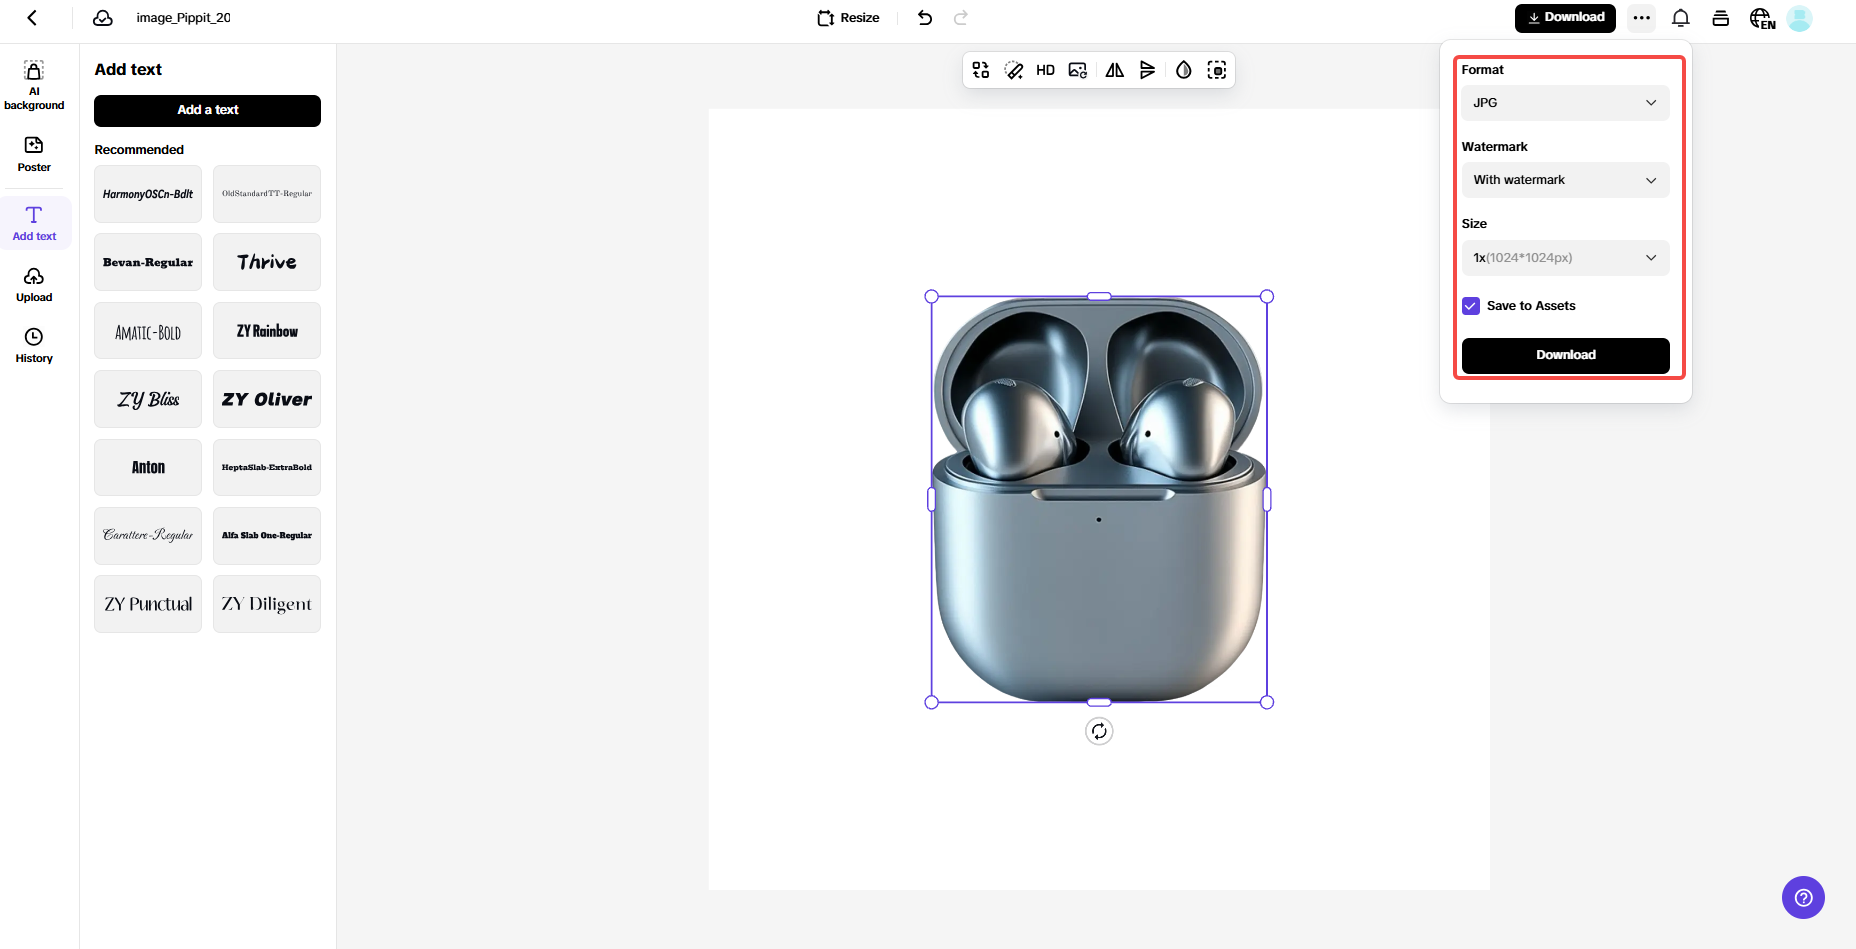This screenshot has height=949, width=1856.
Task: Click the replace/swap image tool icon
Action: click(x=981, y=70)
